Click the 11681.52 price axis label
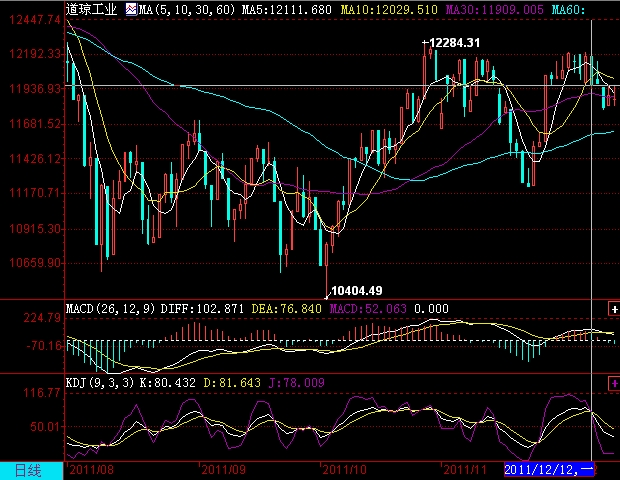The width and height of the screenshot is (620, 480). (x=35, y=124)
